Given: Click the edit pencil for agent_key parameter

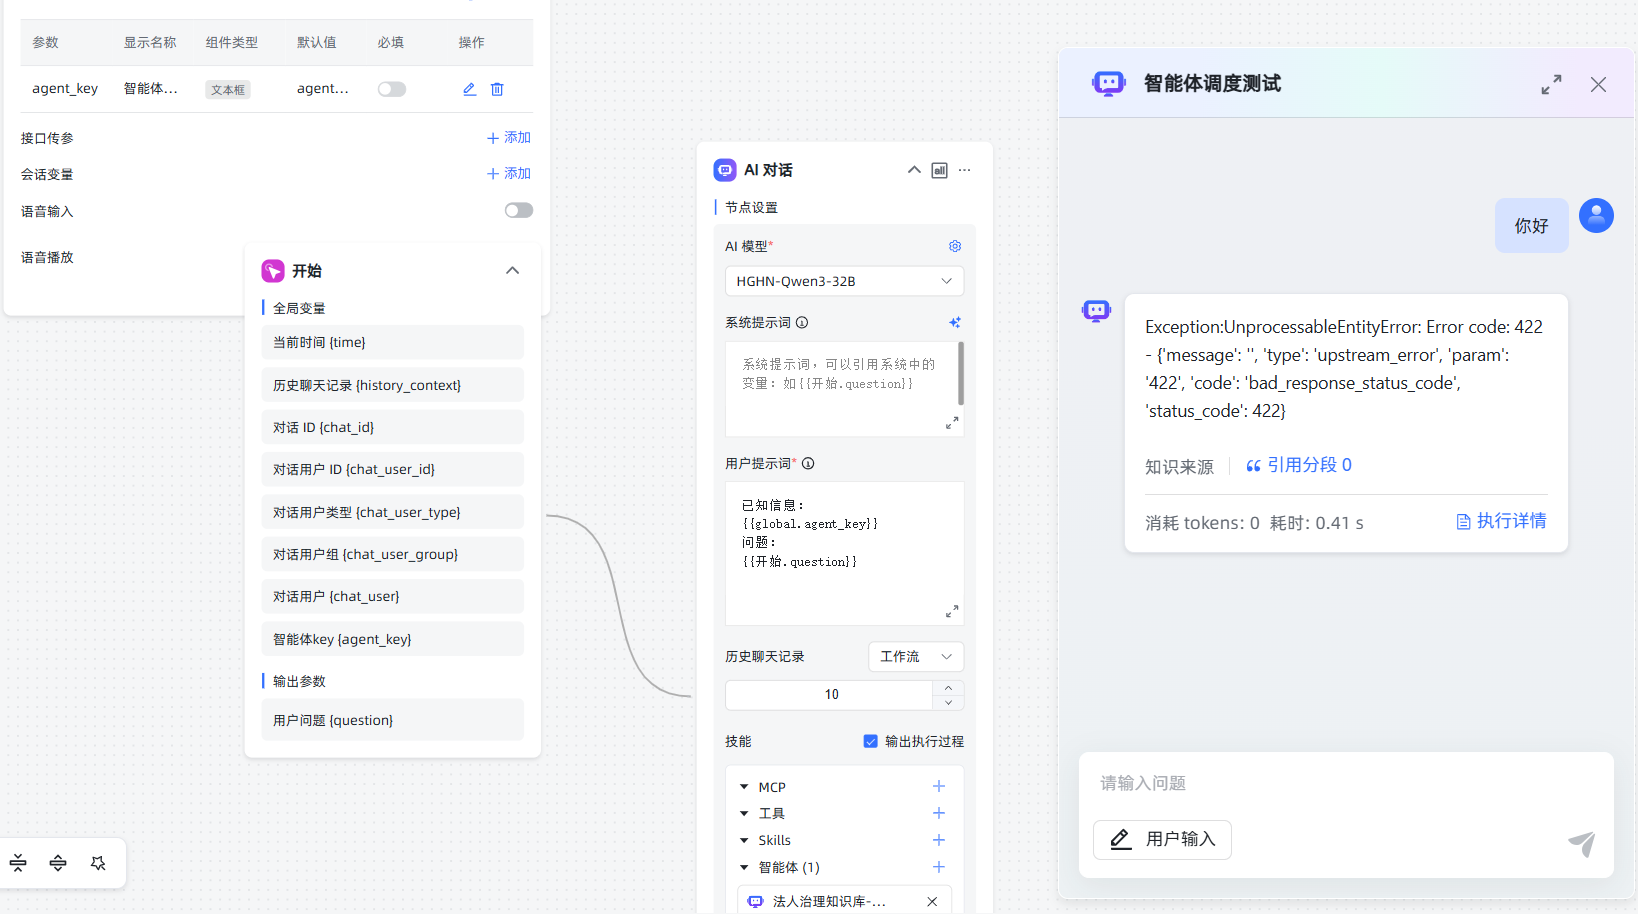Looking at the screenshot, I should [x=469, y=89].
